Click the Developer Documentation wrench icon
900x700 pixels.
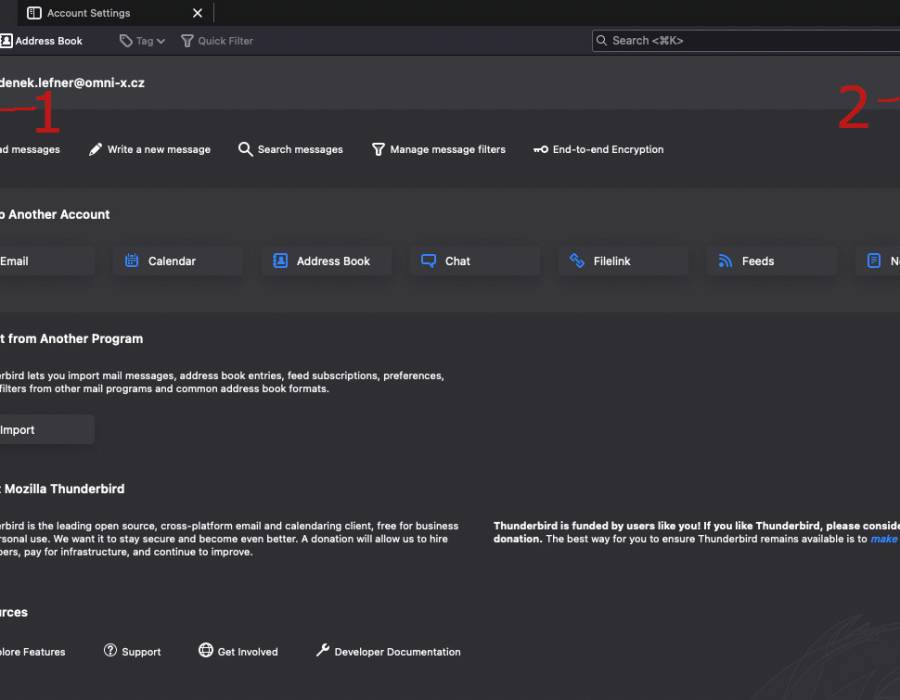323,650
